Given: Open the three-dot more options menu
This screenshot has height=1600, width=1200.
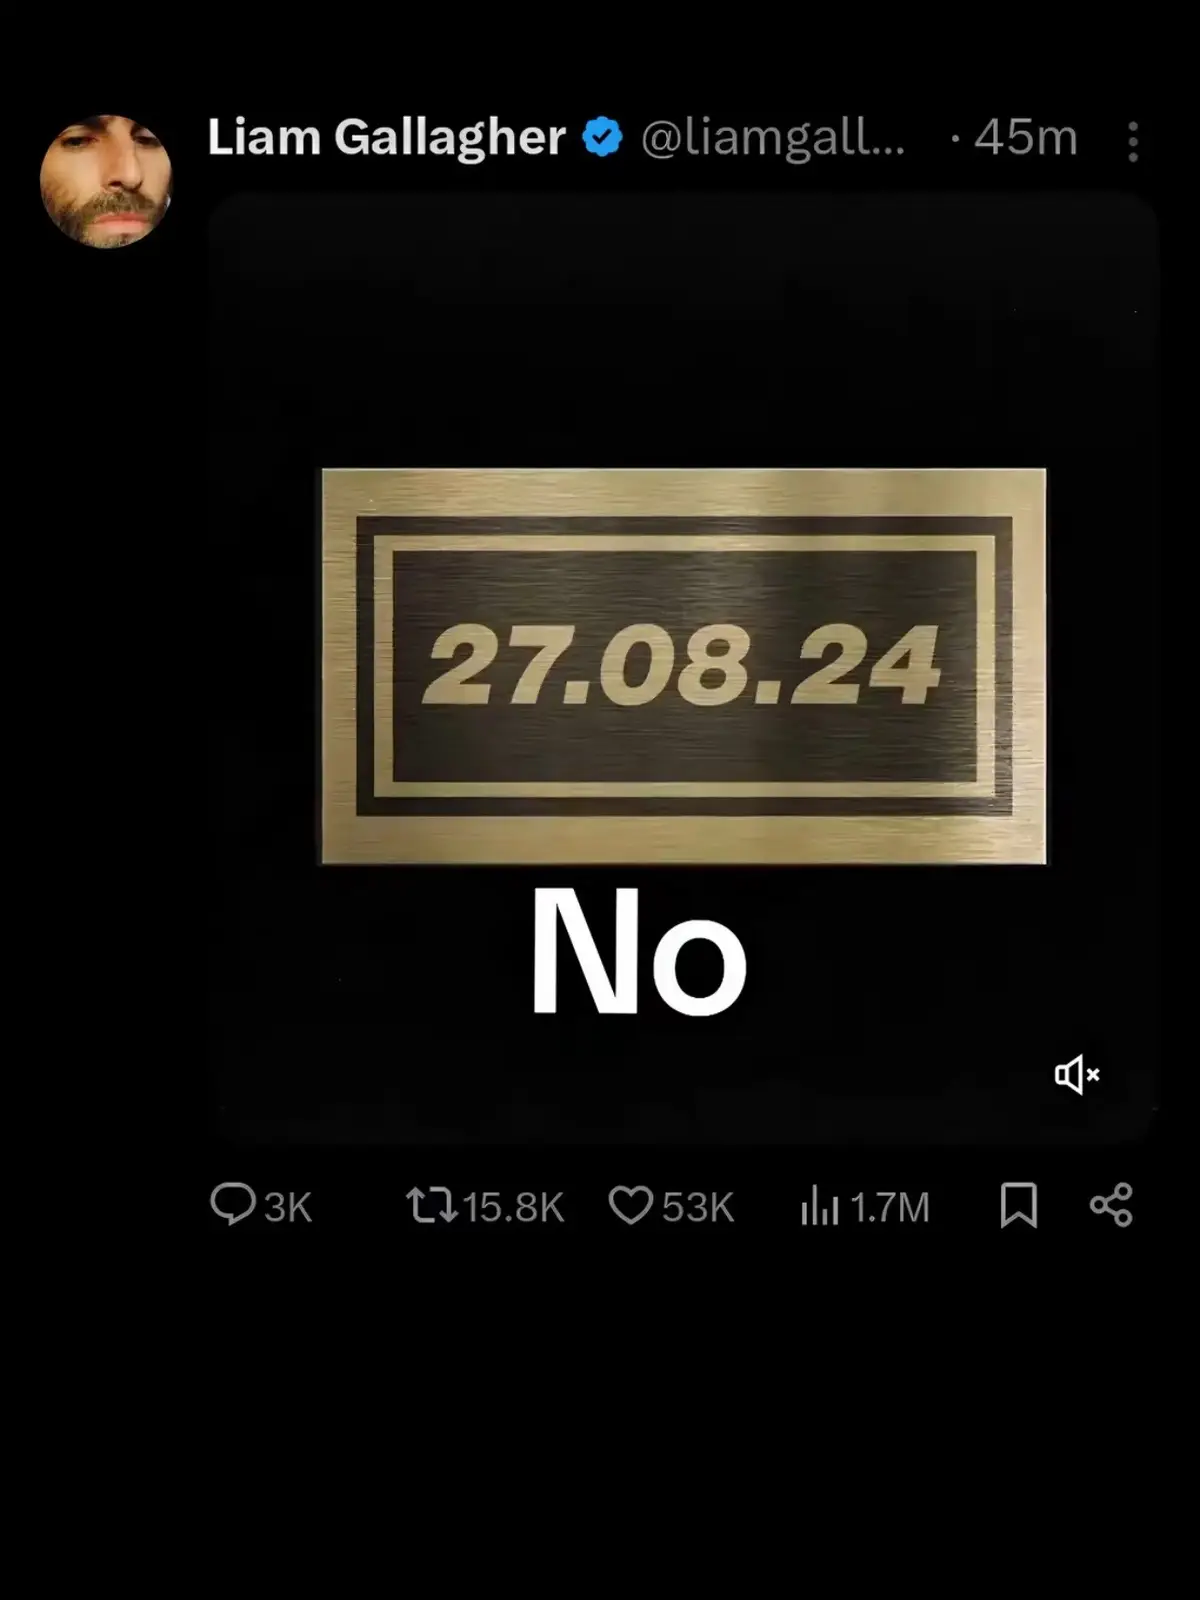Looking at the screenshot, I should 1133,142.
